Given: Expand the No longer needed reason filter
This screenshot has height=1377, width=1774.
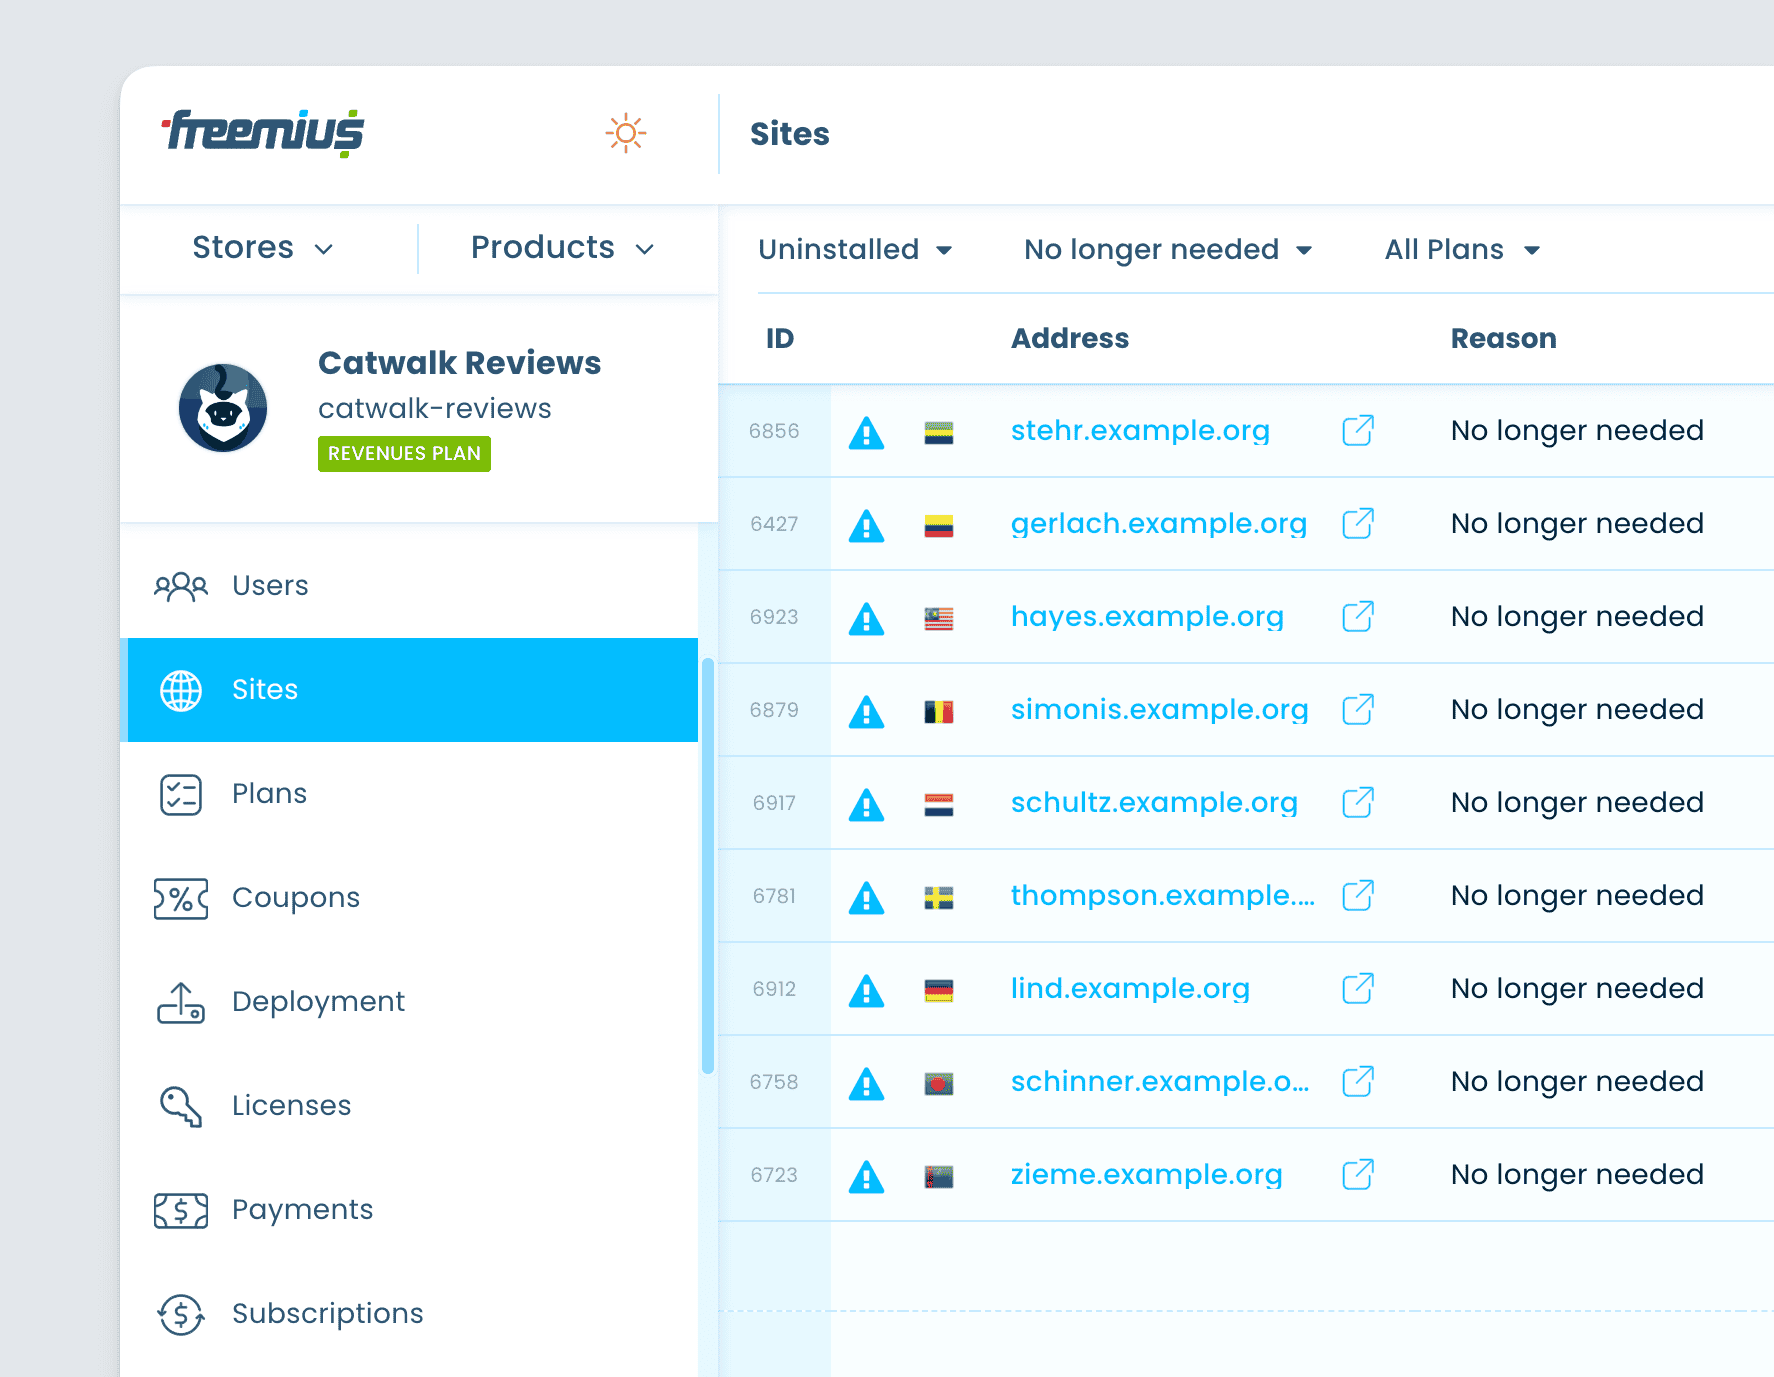Looking at the screenshot, I should click(1168, 249).
